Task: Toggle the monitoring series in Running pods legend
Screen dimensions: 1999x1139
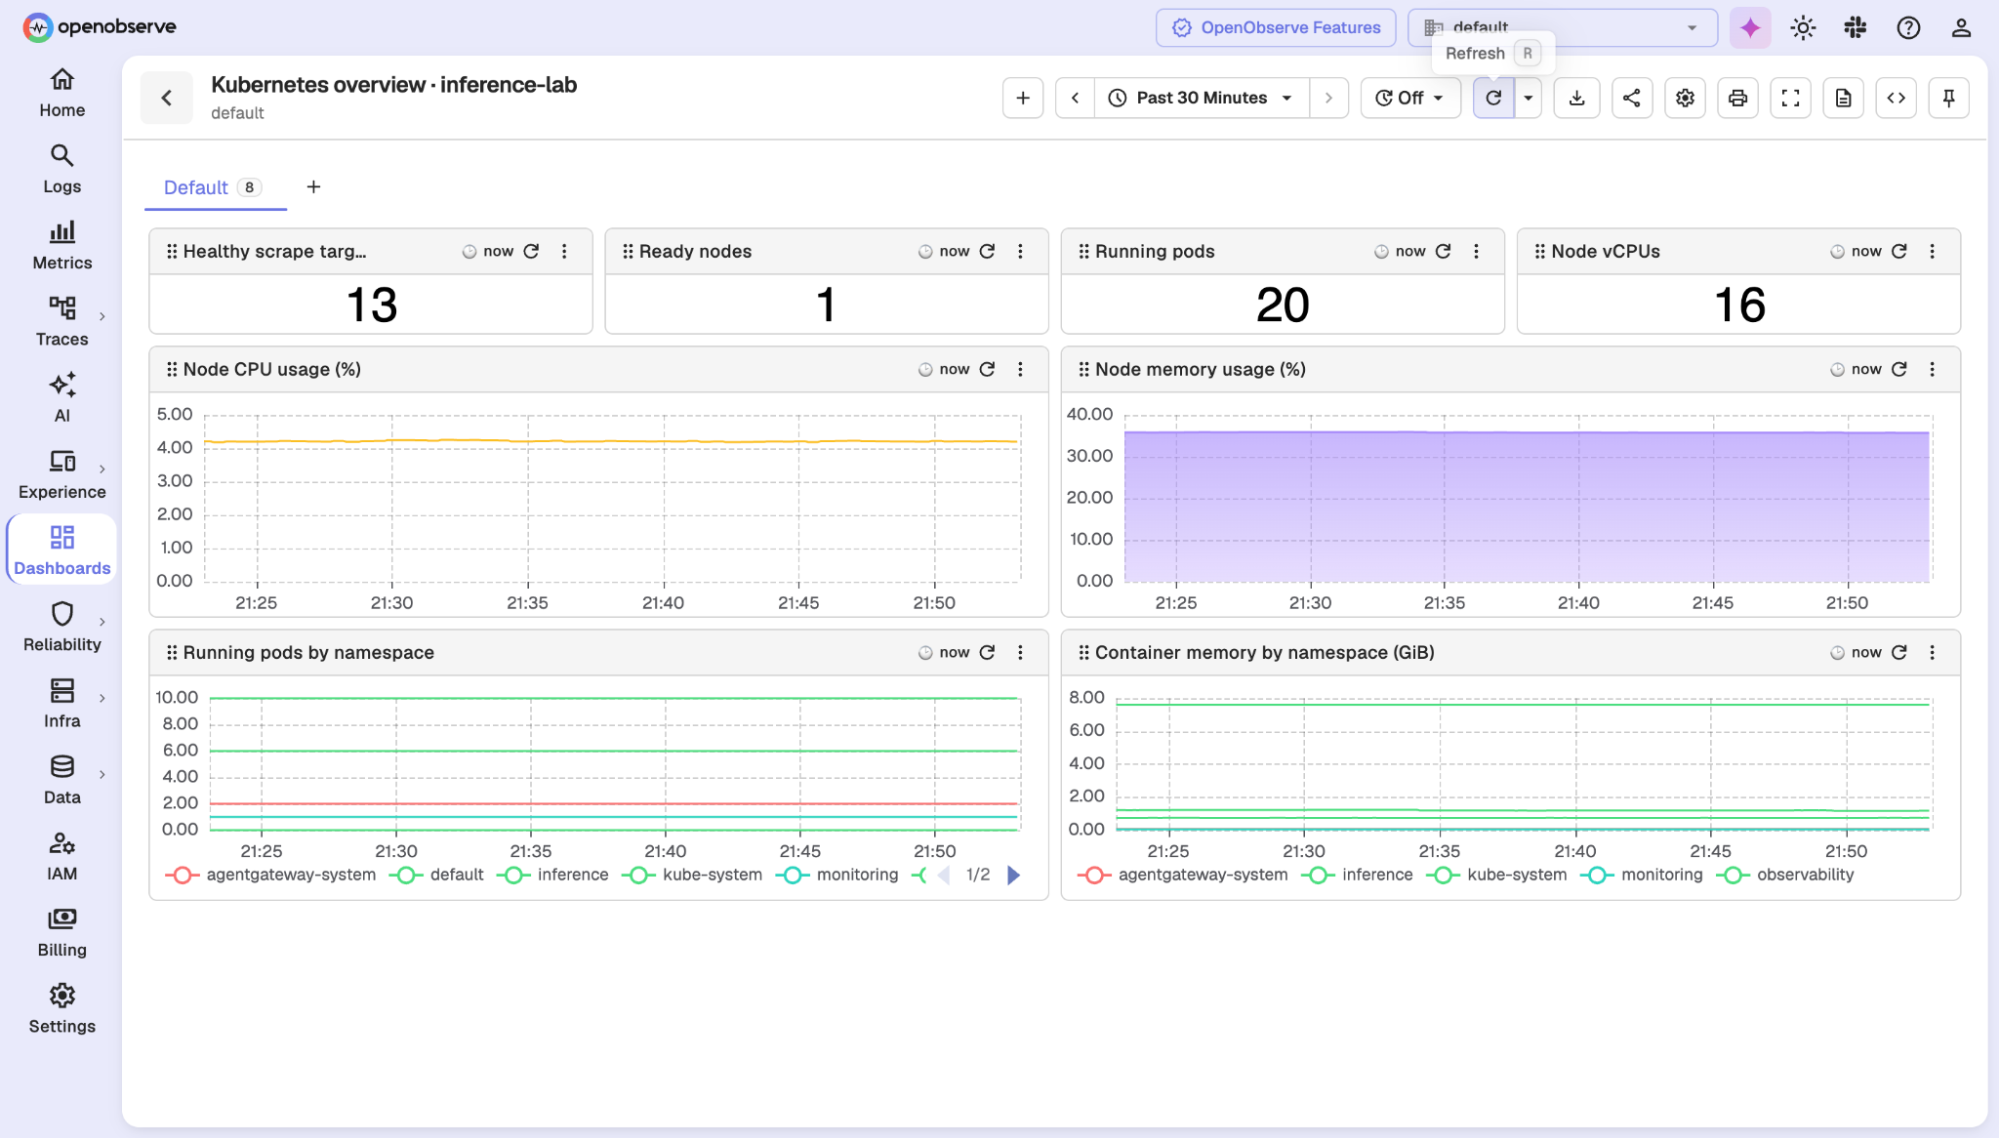Action: click(x=837, y=875)
